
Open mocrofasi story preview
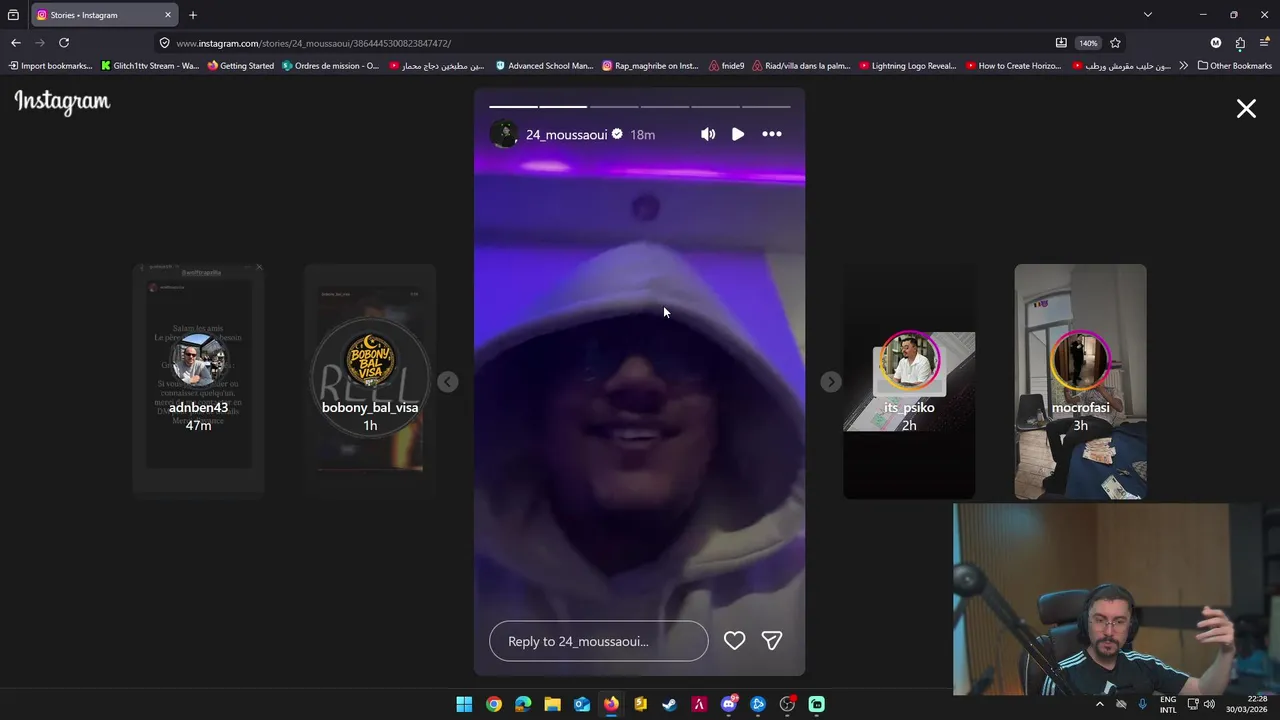pos(1080,380)
